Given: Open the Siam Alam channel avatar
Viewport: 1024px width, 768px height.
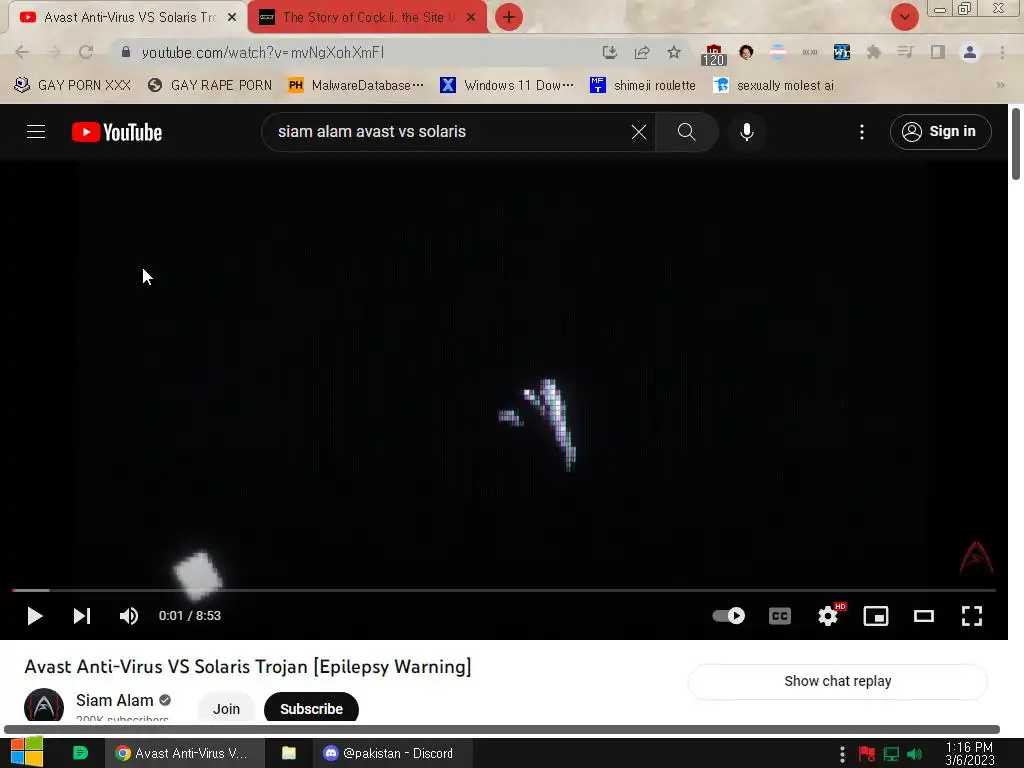Looking at the screenshot, I should tap(44, 705).
